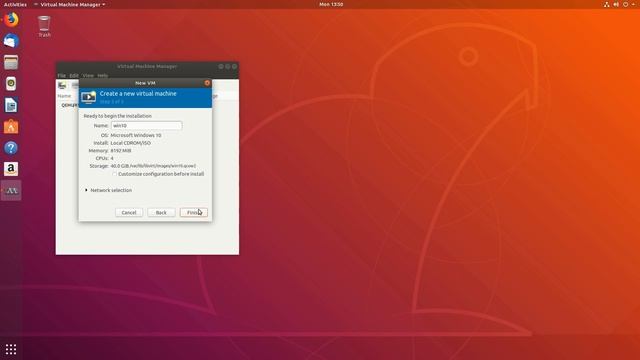The width and height of the screenshot is (640, 360).
Task: Show Applications grid button
Action: (x=11, y=349)
